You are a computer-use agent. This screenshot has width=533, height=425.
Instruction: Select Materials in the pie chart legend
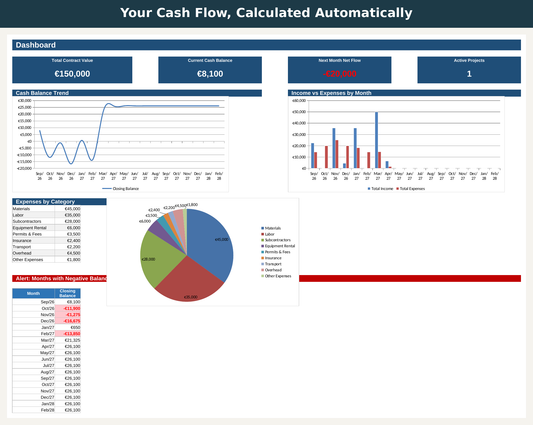pyautogui.click(x=271, y=228)
